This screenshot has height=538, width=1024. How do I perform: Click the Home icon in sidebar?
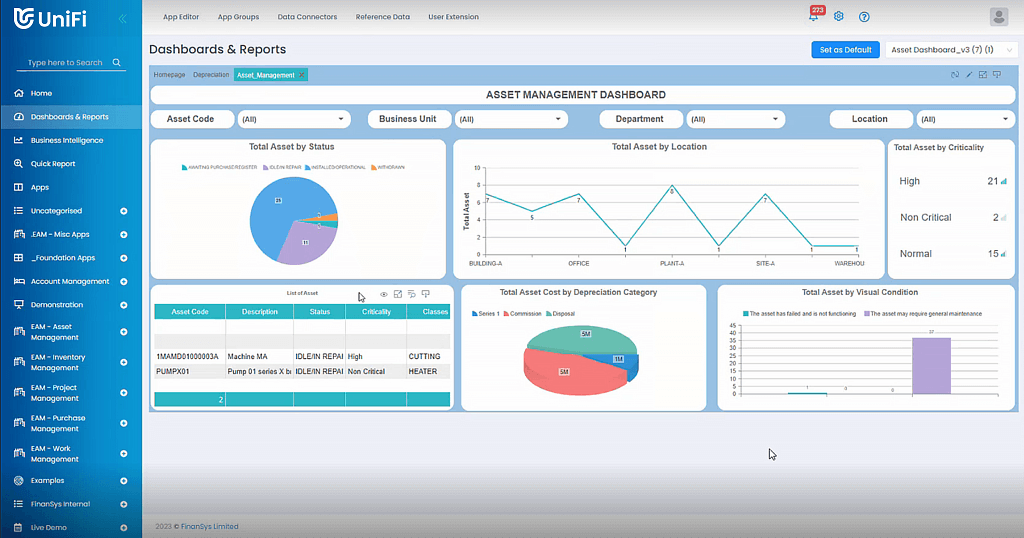(19, 93)
